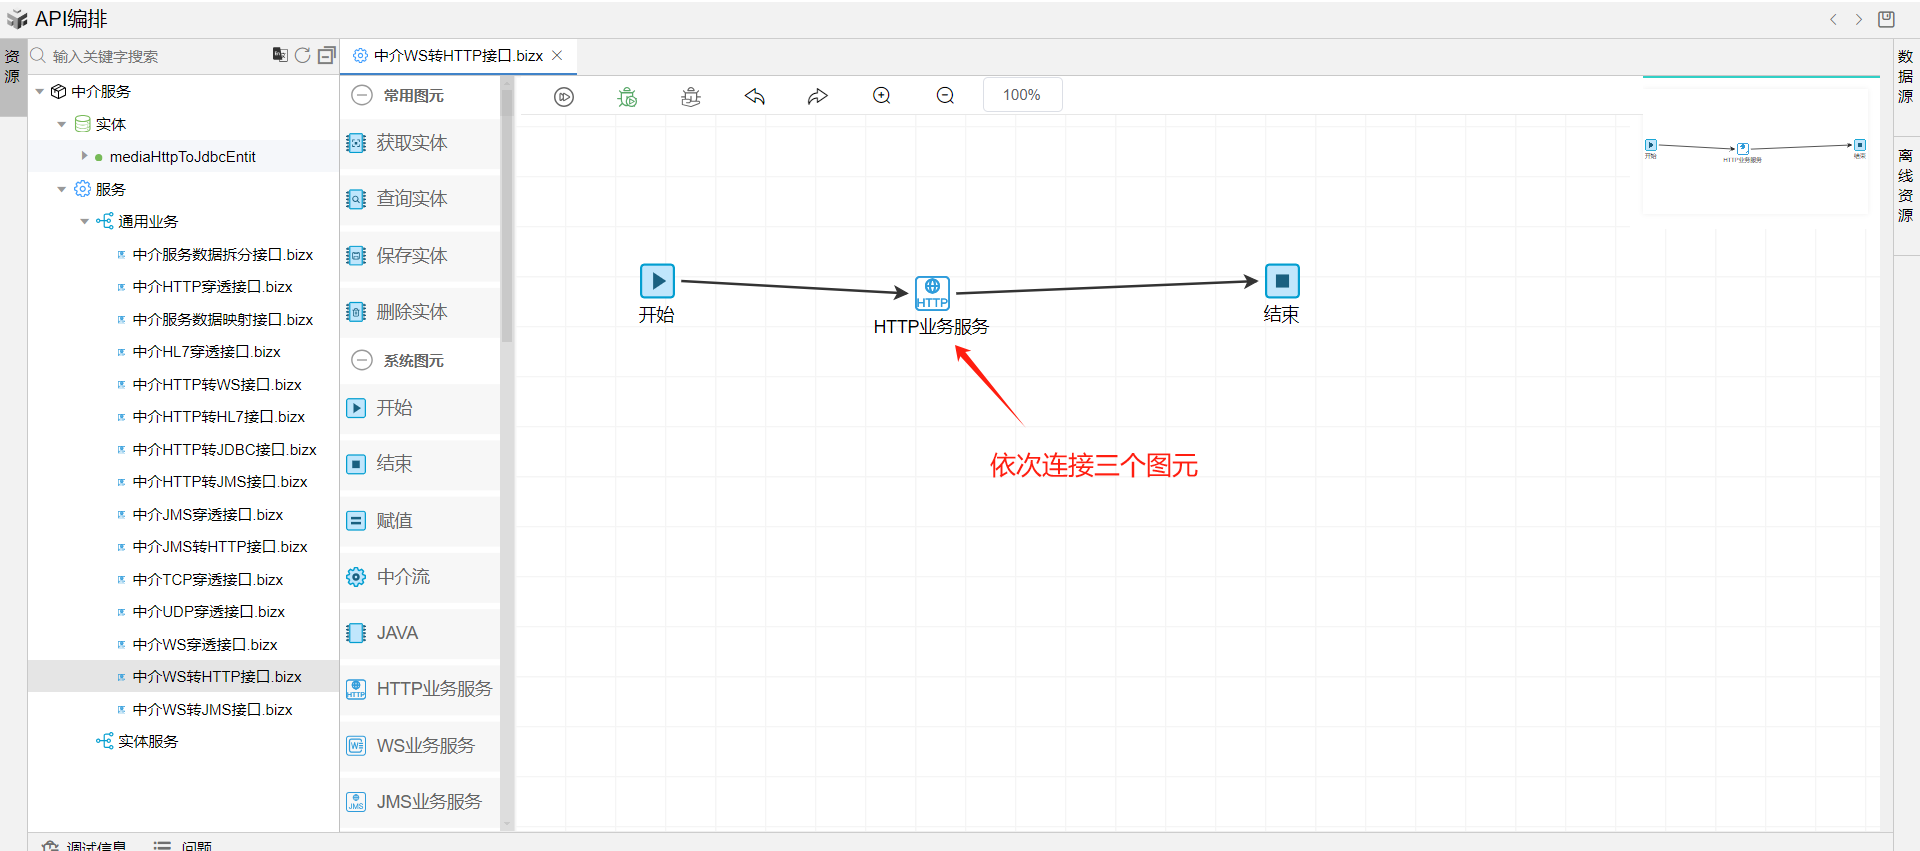Zoom out of the canvas

[x=945, y=96]
